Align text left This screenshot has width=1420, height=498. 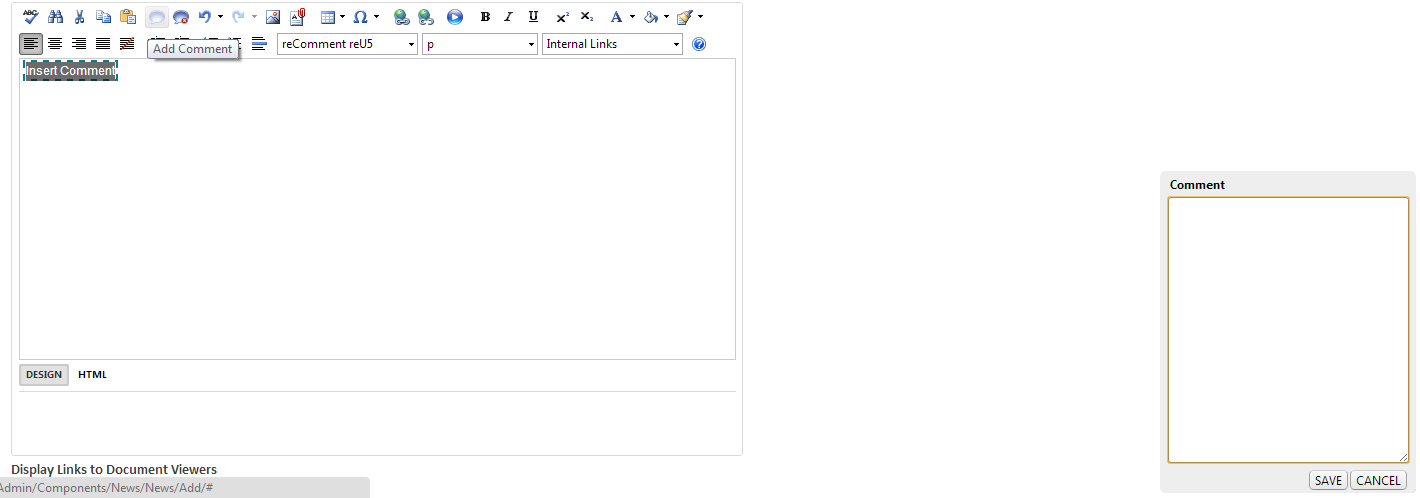[31, 44]
